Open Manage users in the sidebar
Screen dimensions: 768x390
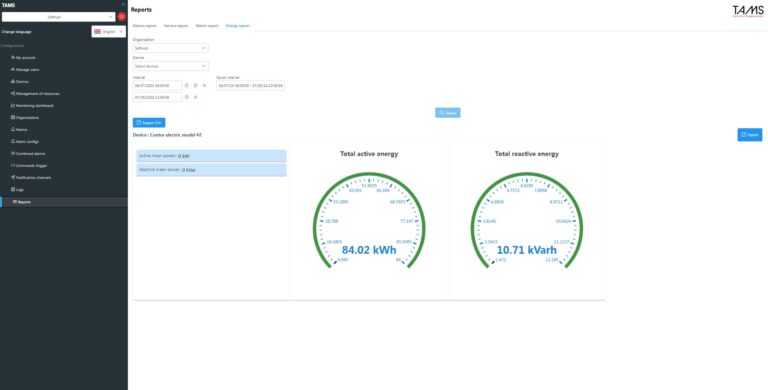pos(27,70)
